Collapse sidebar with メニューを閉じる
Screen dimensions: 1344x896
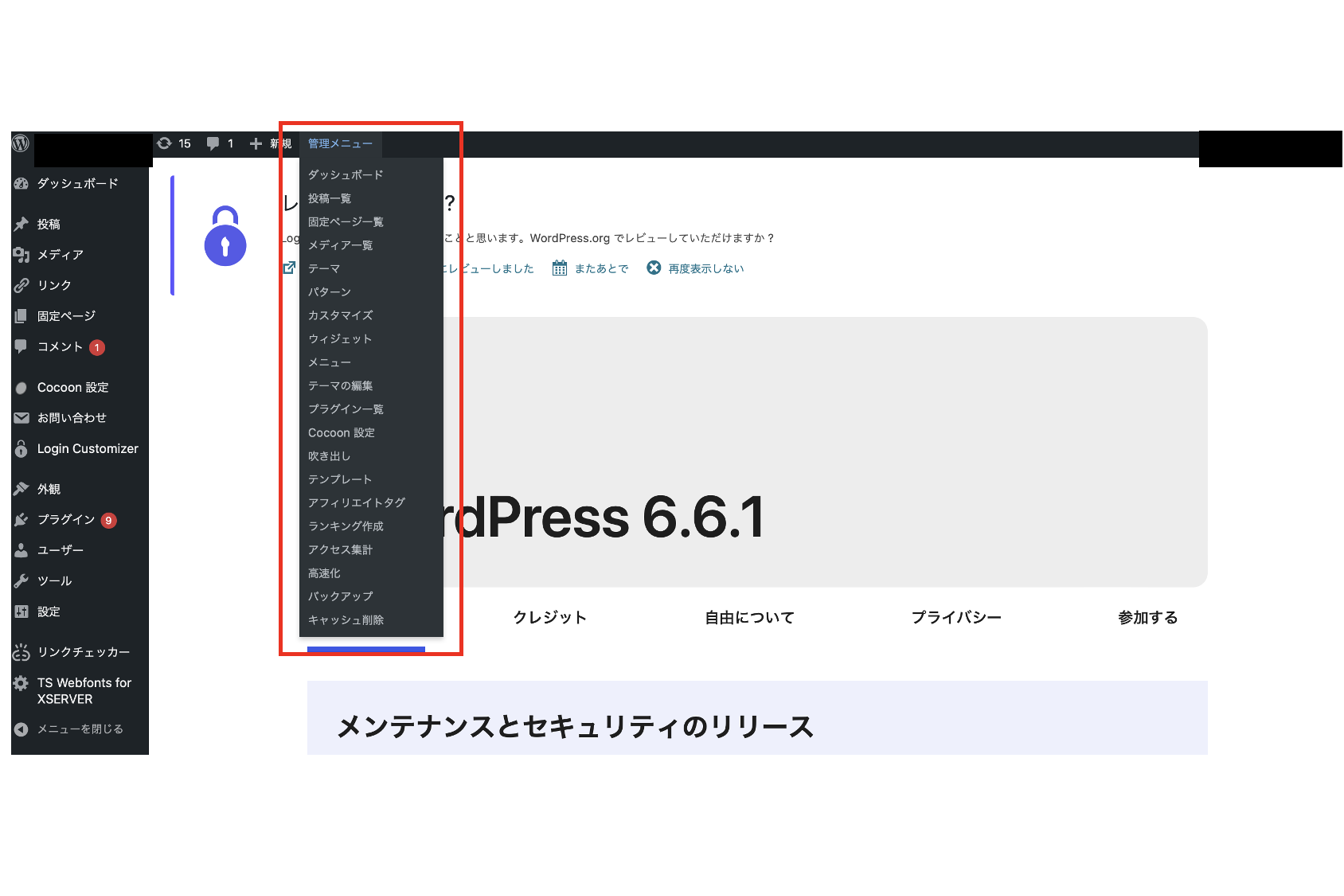point(80,729)
